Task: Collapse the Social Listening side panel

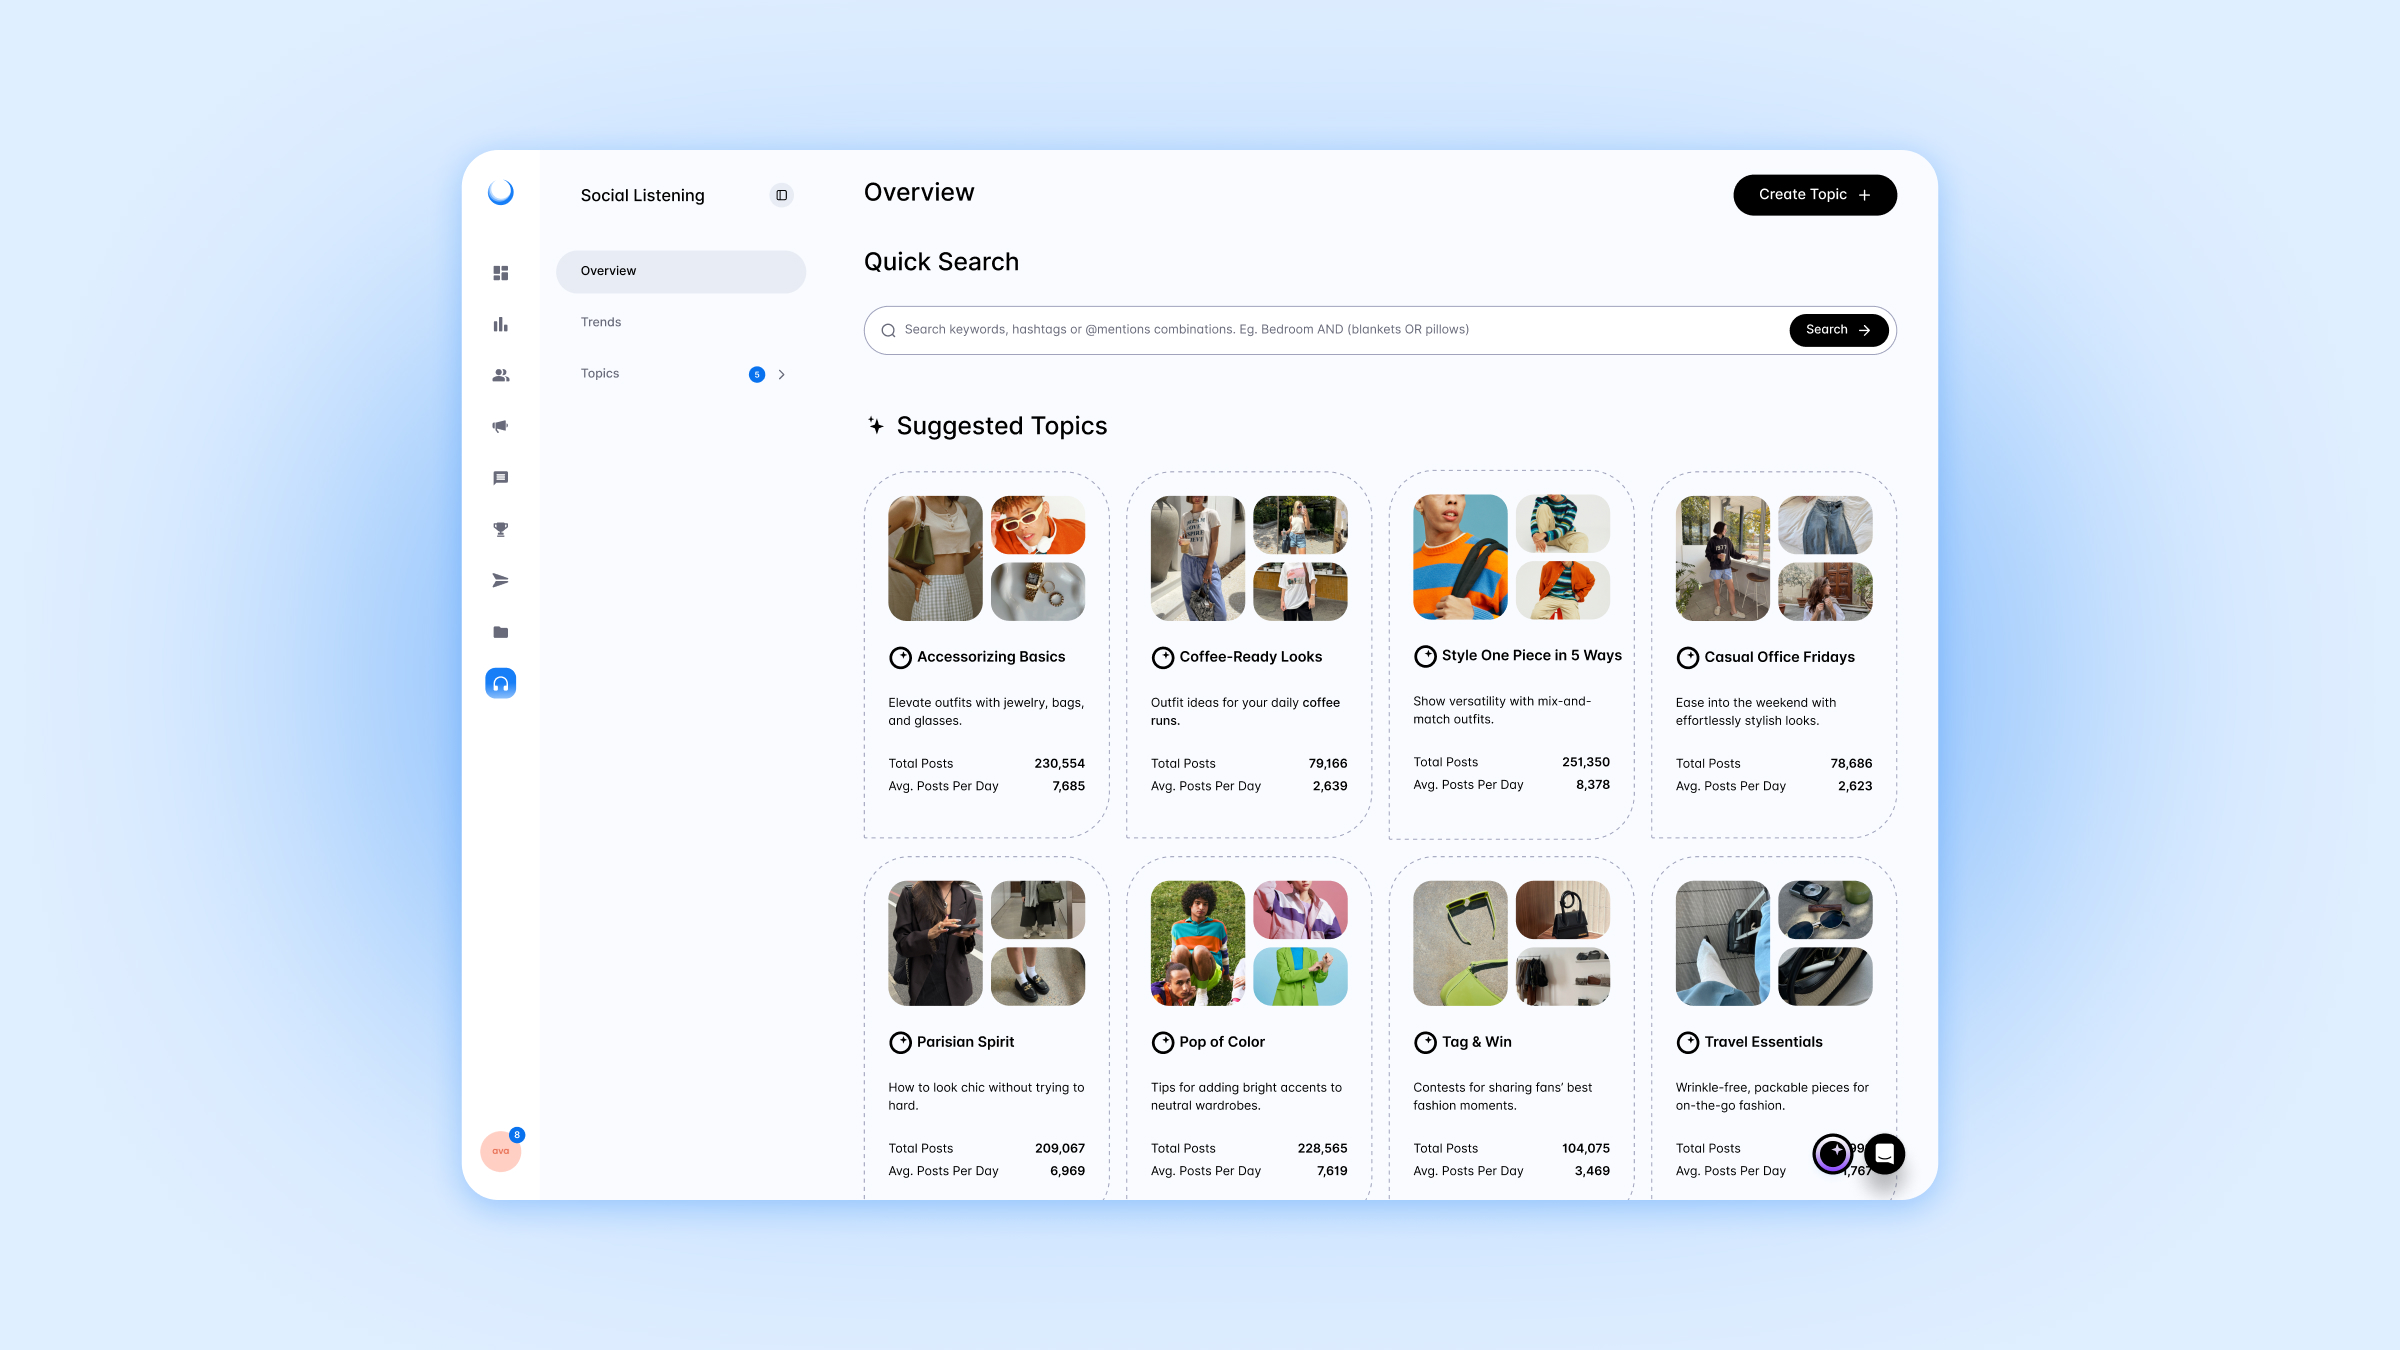Action: [x=782, y=195]
